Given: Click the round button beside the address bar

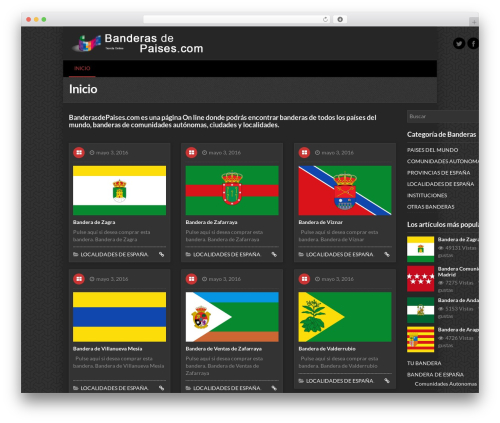Looking at the screenshot, I should coord(340,20).
